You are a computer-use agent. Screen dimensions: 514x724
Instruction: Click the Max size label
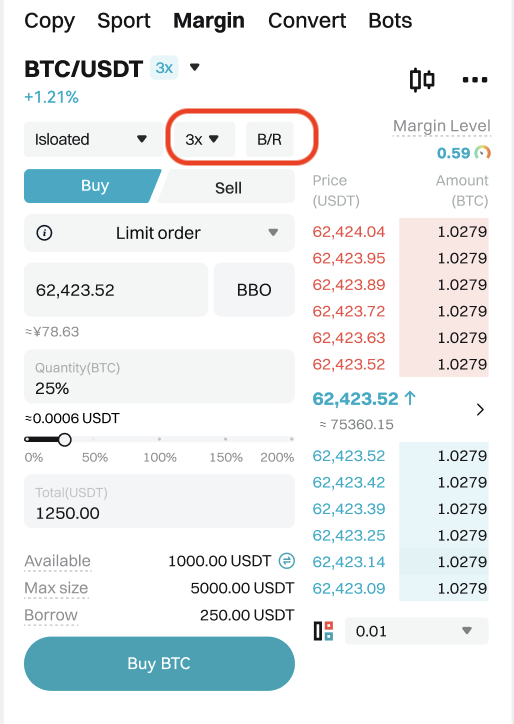(x=56, y=588)
